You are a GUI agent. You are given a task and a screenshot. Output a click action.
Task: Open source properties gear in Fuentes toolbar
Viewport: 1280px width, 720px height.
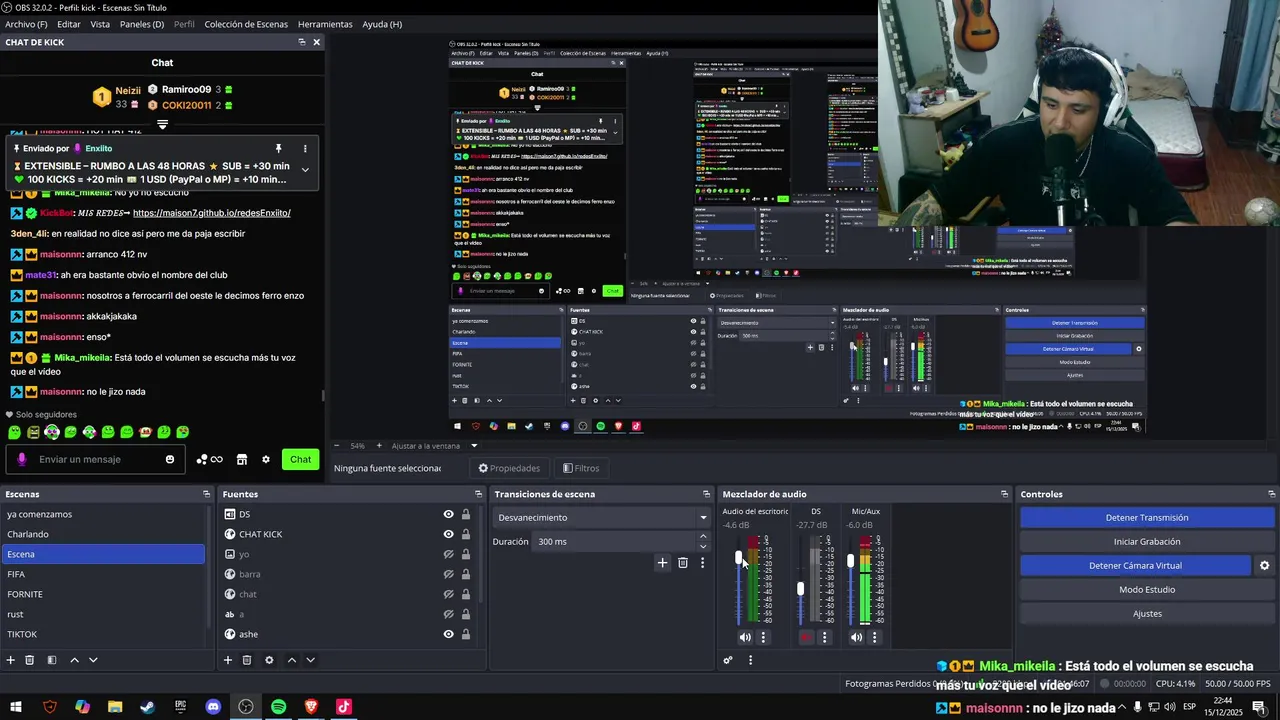[x=269, y=660]
